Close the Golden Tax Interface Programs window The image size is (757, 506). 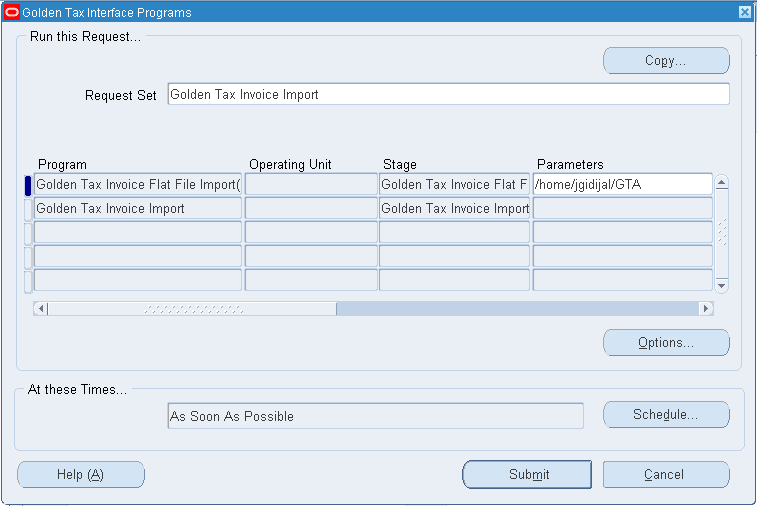click(x=745, y=12)
